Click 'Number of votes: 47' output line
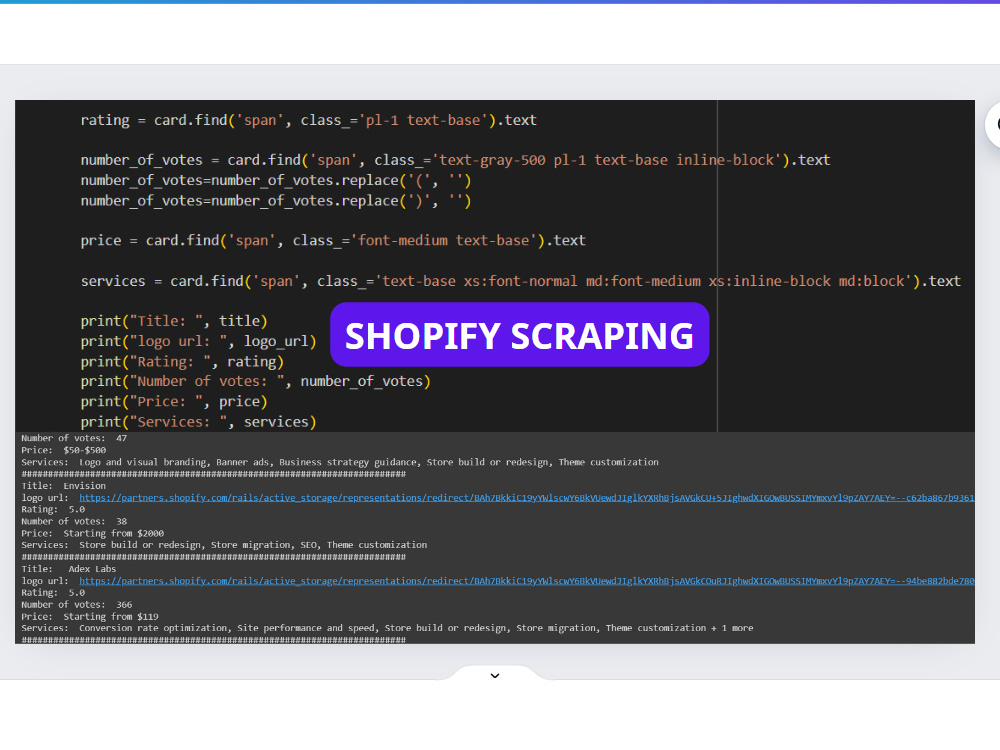 click(x=74, y=438)
